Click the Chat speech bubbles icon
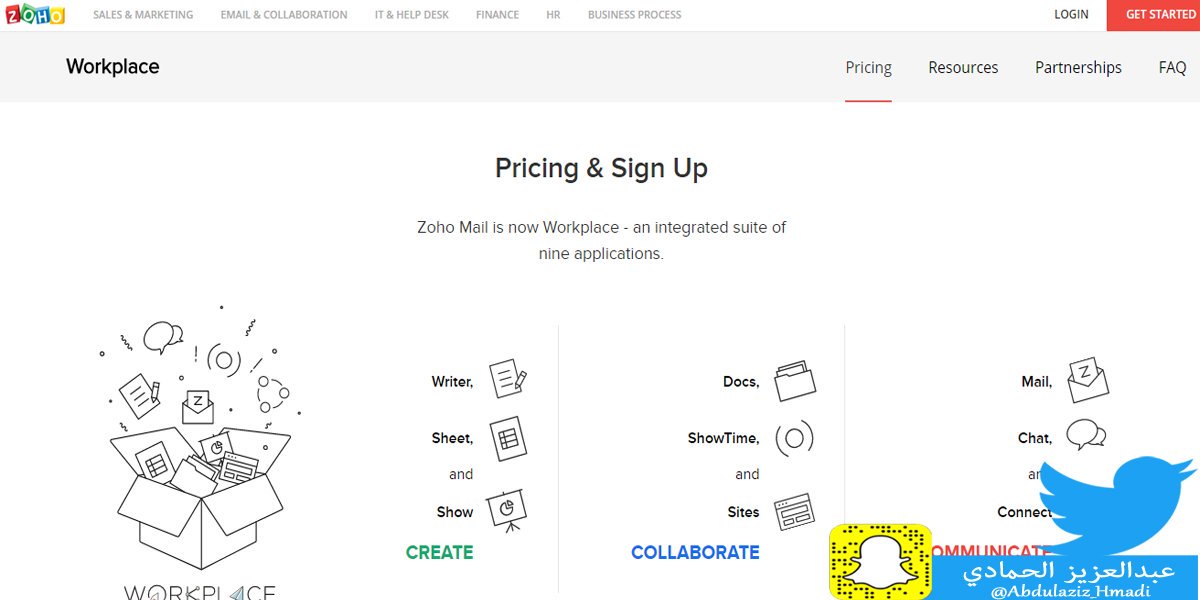 (1086, 436)
